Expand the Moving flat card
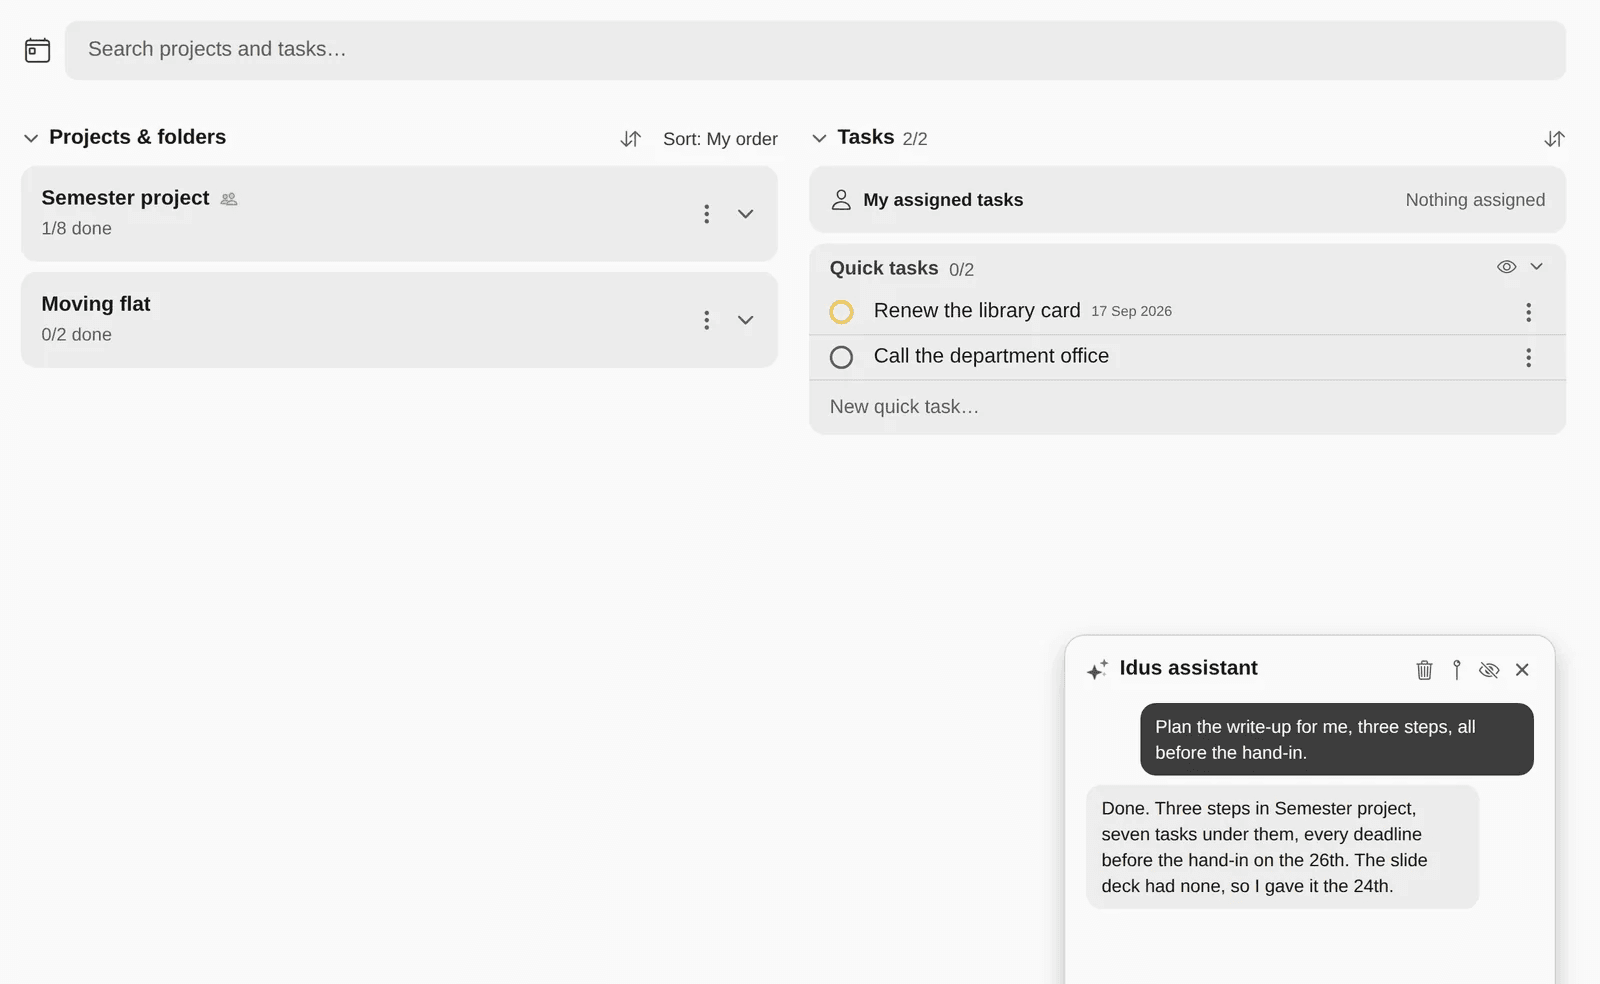Viewport: 1600px width, 984px height. click(x=745, y=320)
